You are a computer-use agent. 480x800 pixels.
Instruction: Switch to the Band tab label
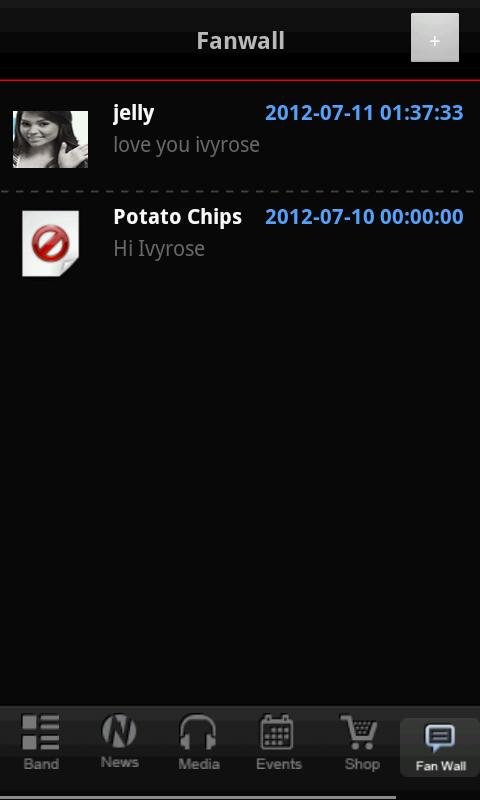coord(41,764)
